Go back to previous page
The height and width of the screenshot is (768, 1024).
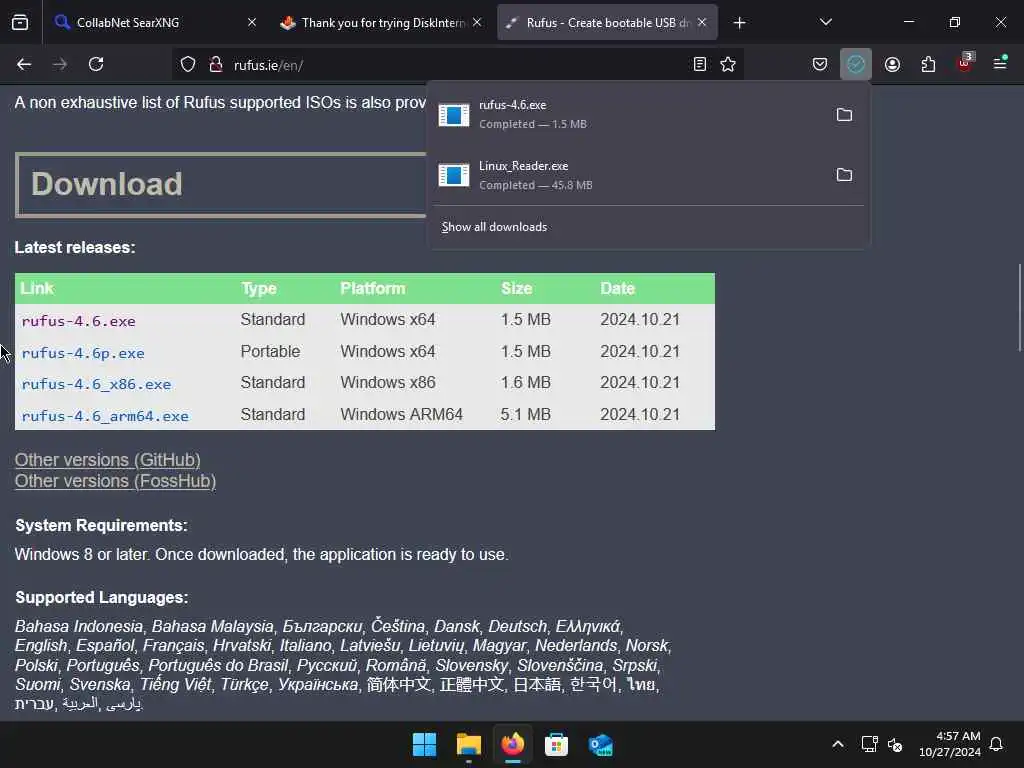(24, 64)
